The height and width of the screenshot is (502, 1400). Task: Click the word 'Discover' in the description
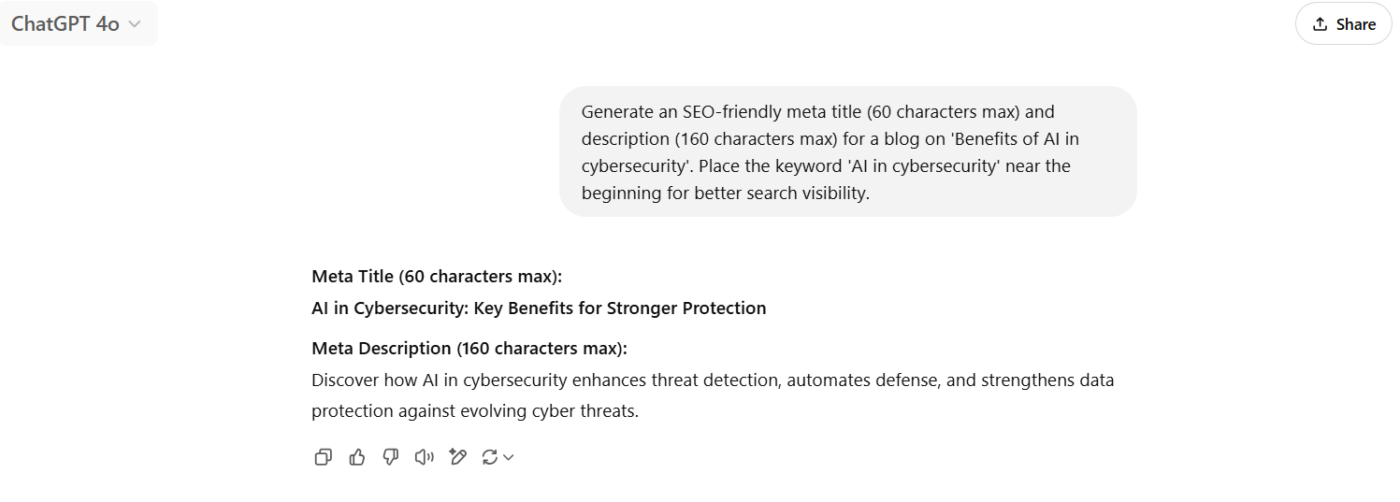point(344,380)
